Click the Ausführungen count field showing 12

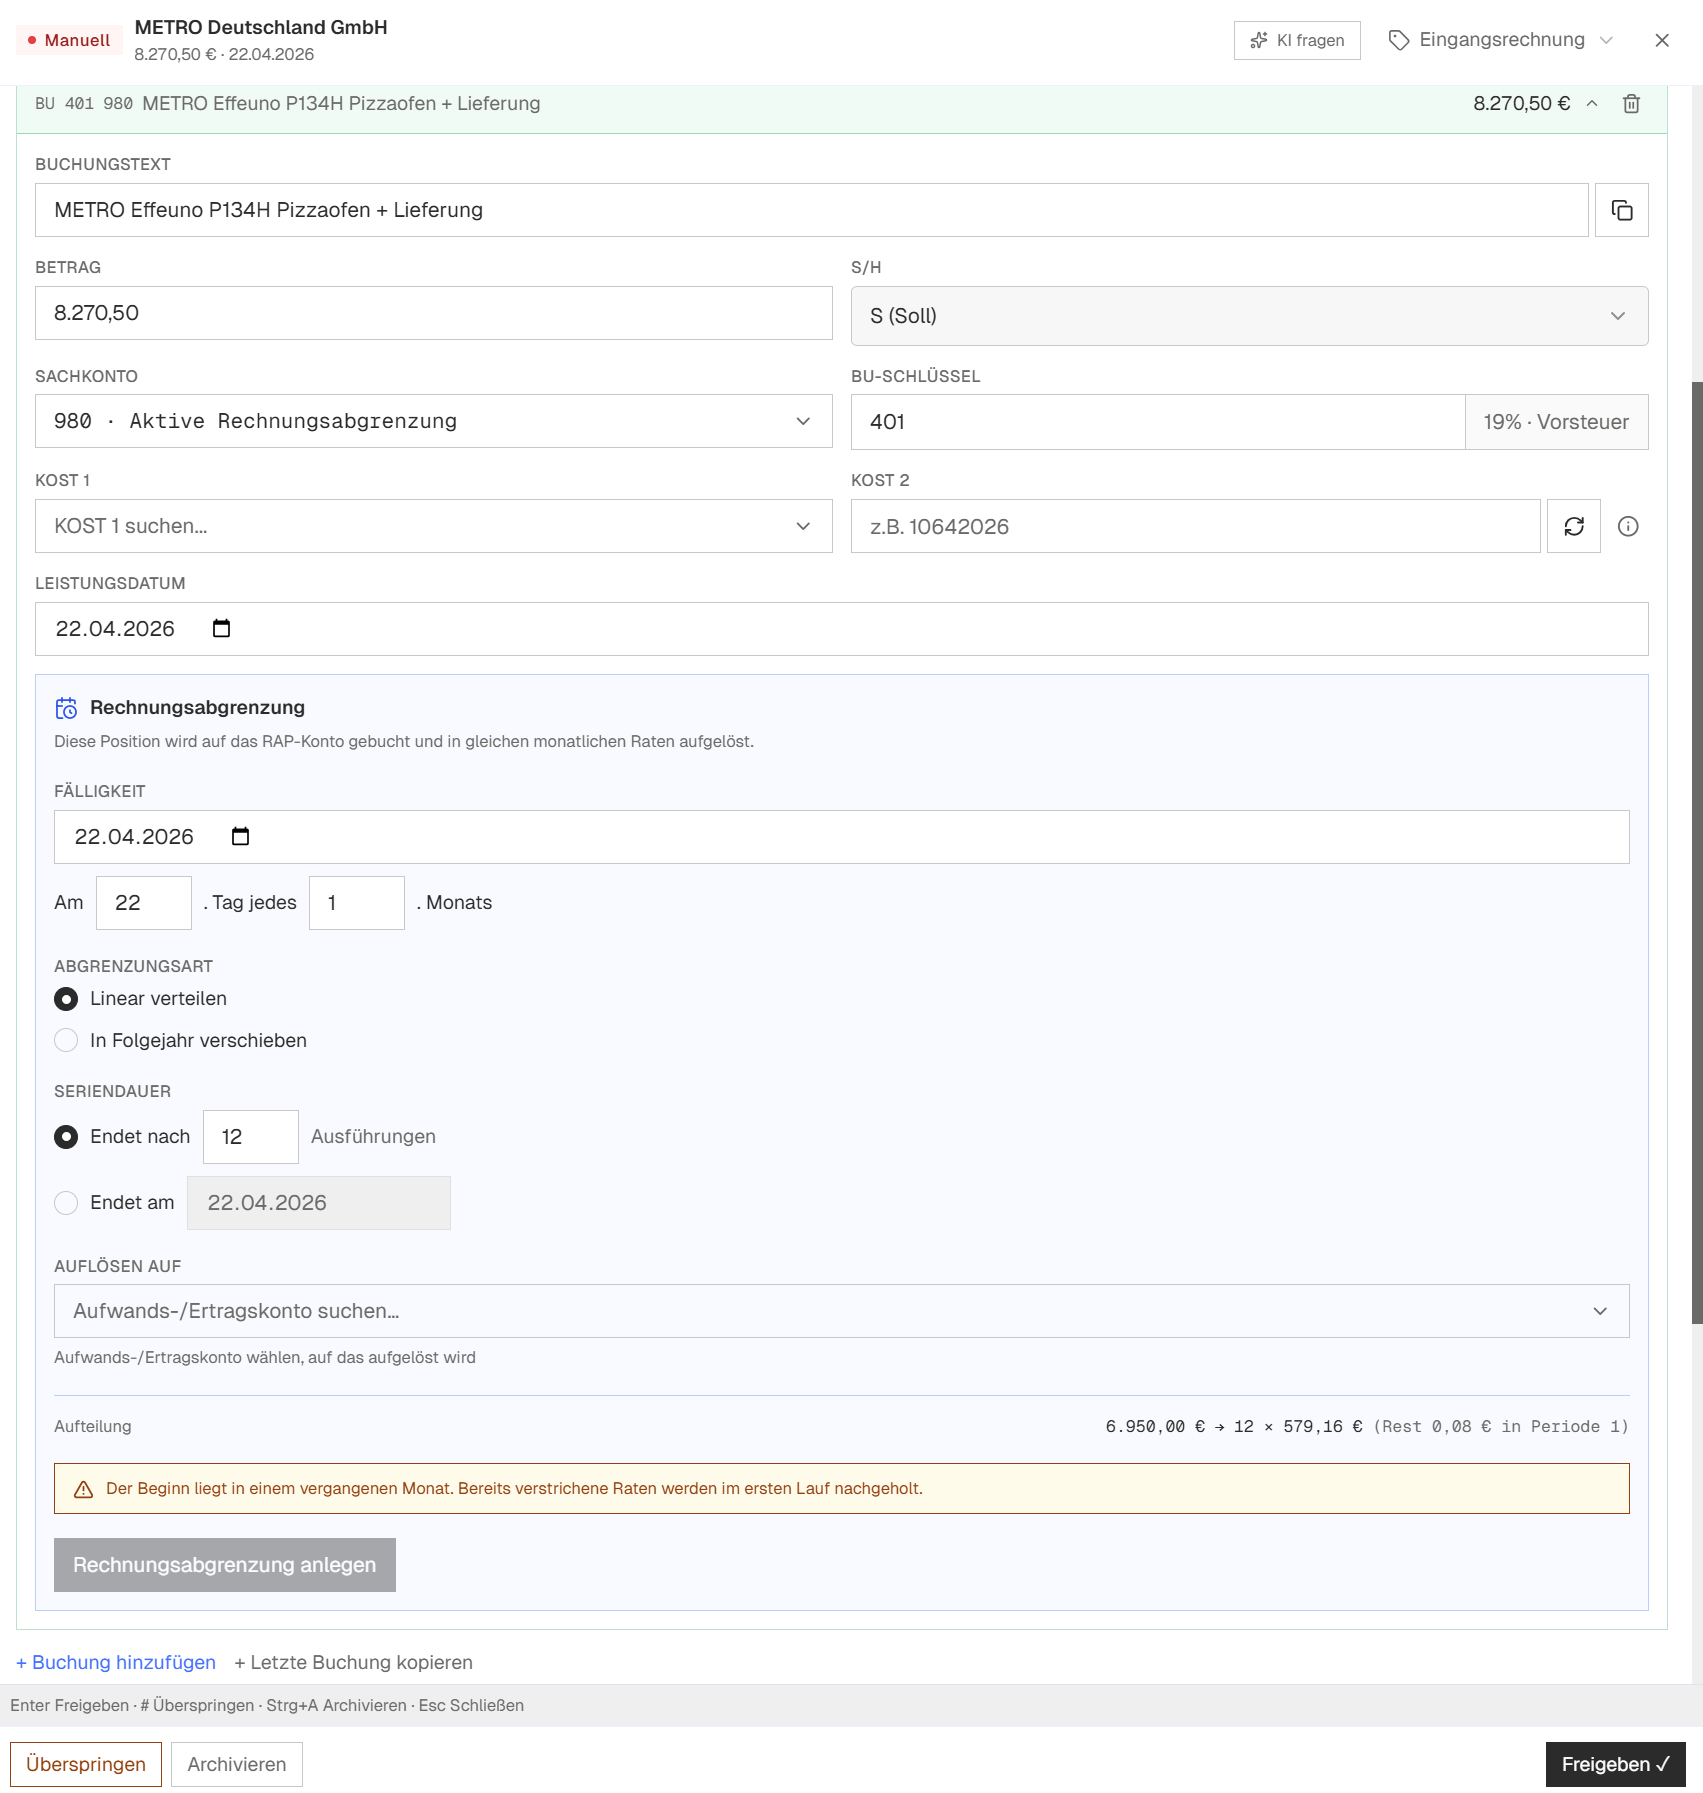[x=251, y=1137]
